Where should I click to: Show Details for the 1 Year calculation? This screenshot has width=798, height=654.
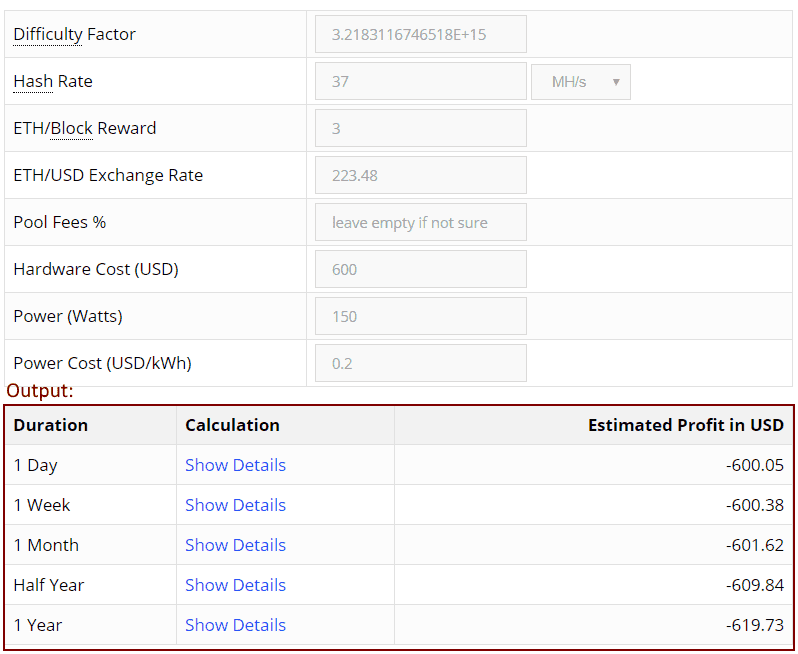(x=235, y=625)
